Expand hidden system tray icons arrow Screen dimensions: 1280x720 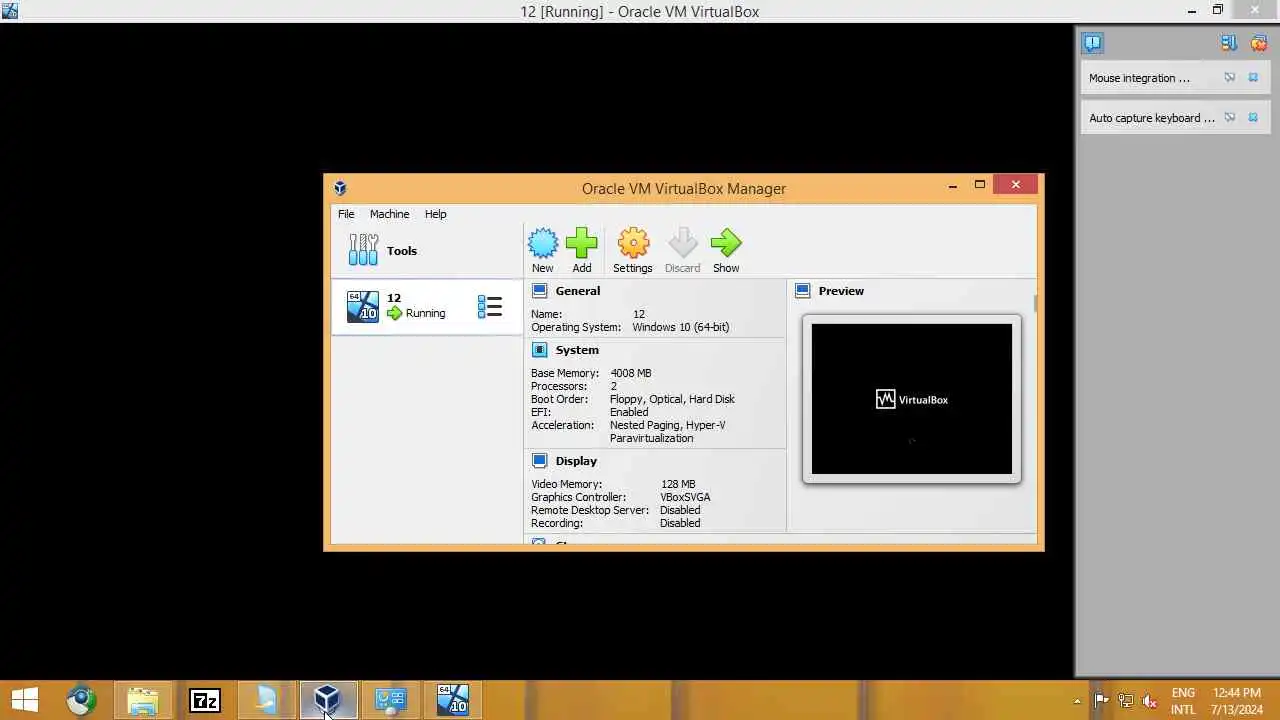coord(1077,701)
